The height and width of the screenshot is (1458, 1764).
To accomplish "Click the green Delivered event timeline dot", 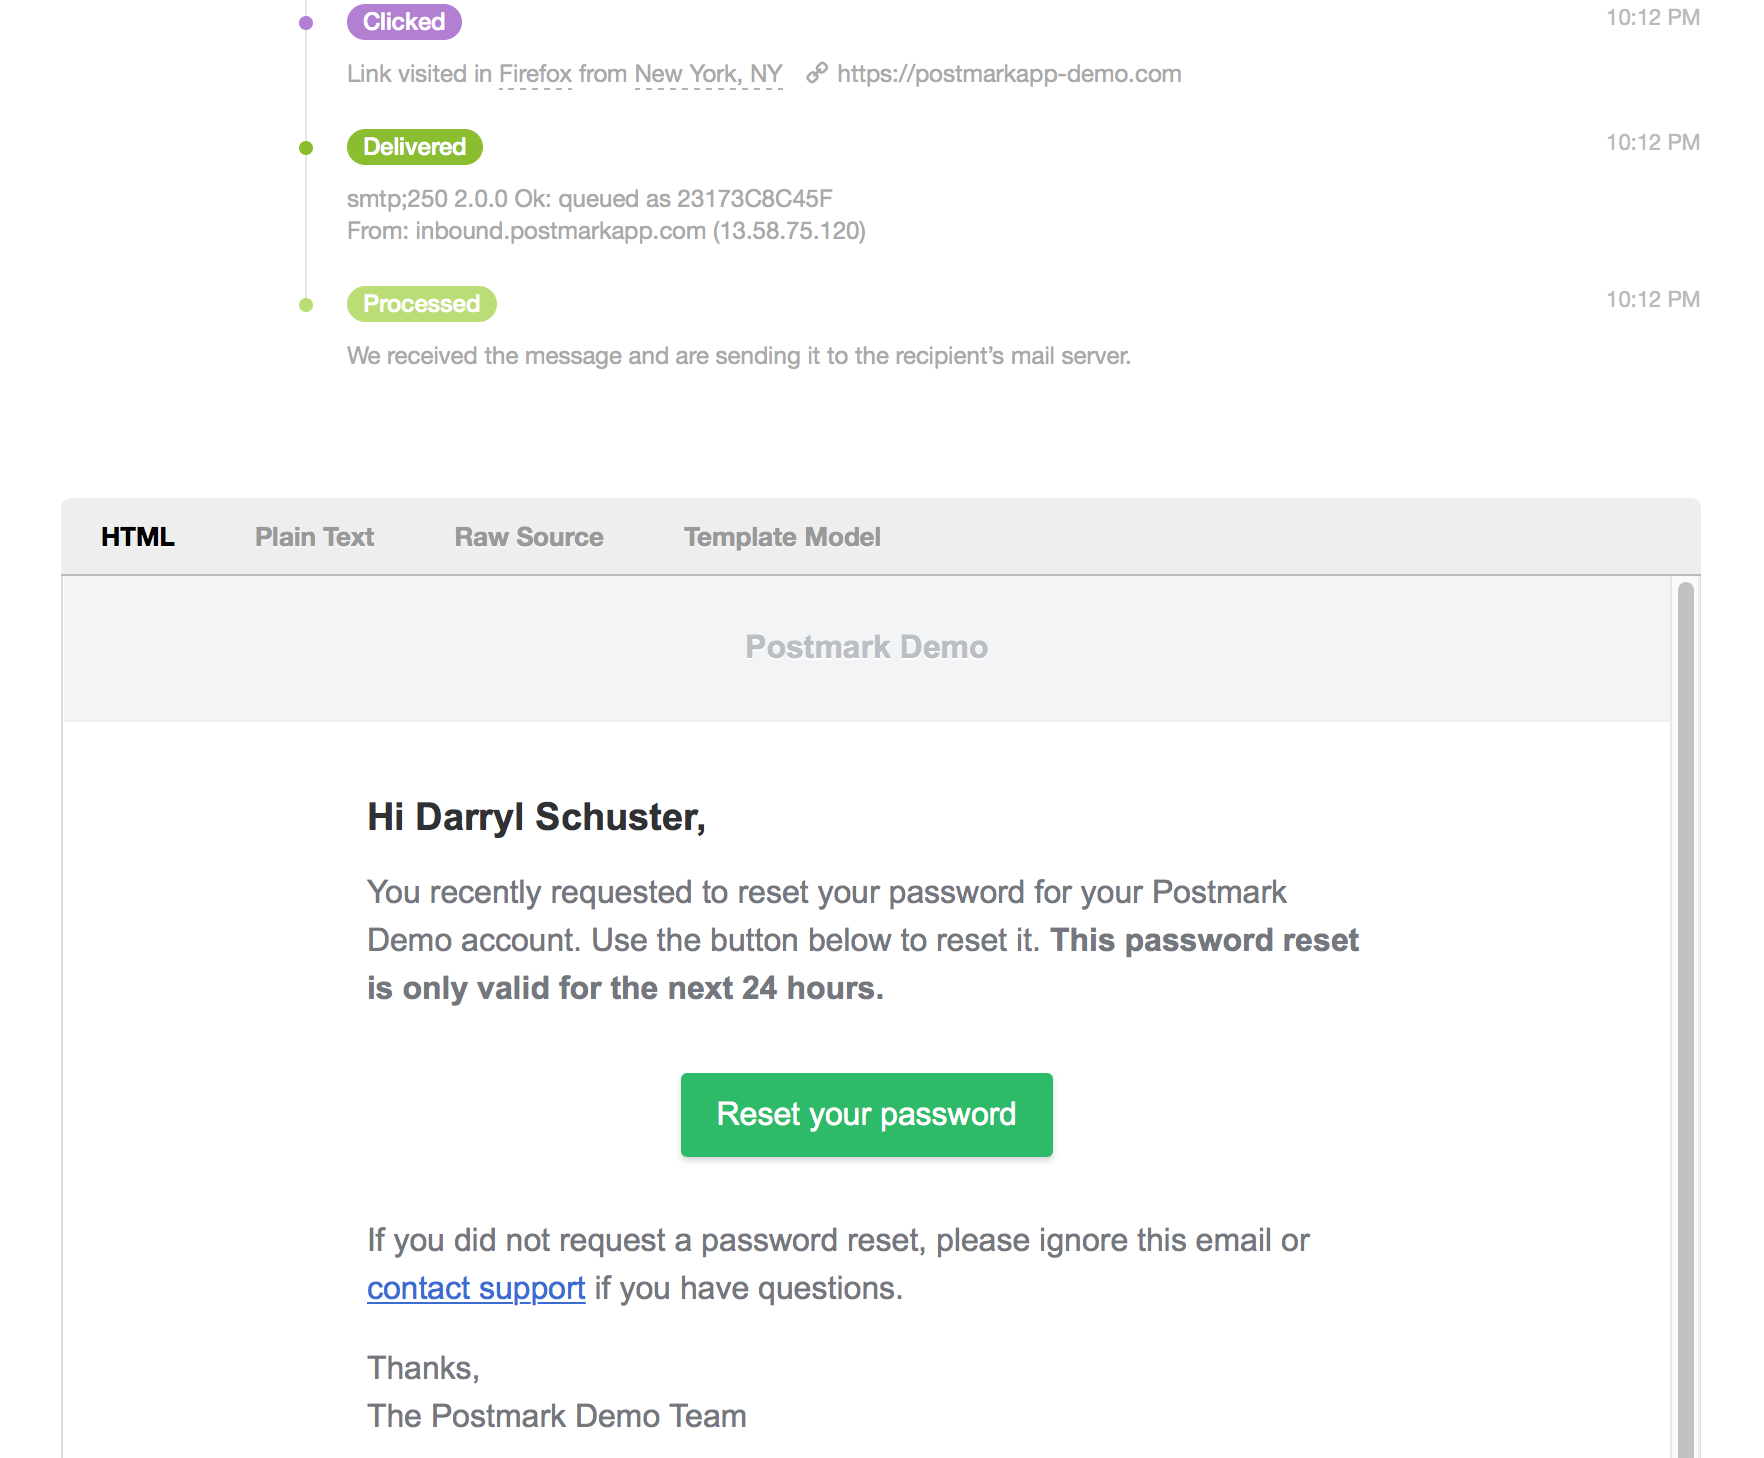I will tap(306, 148).
